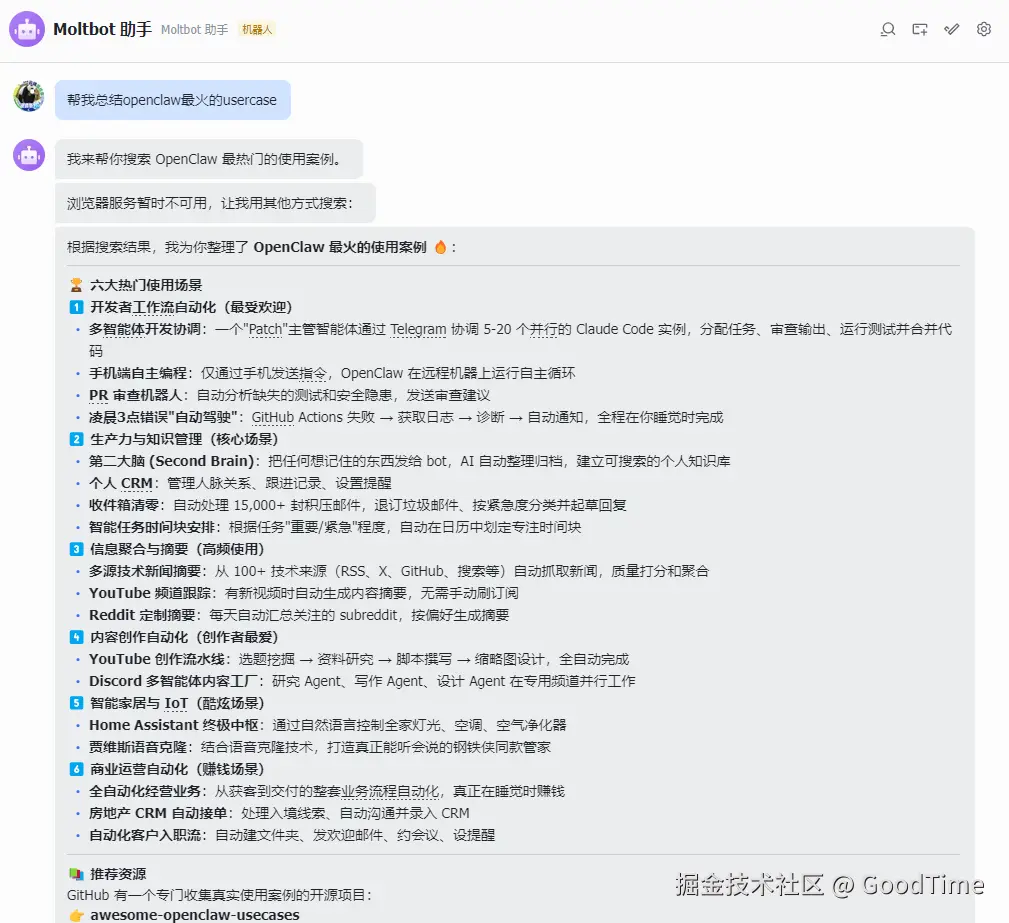This screenshot has width=1009, height=923.
Task: Open the settings gear icon
Action: (984, 29)
